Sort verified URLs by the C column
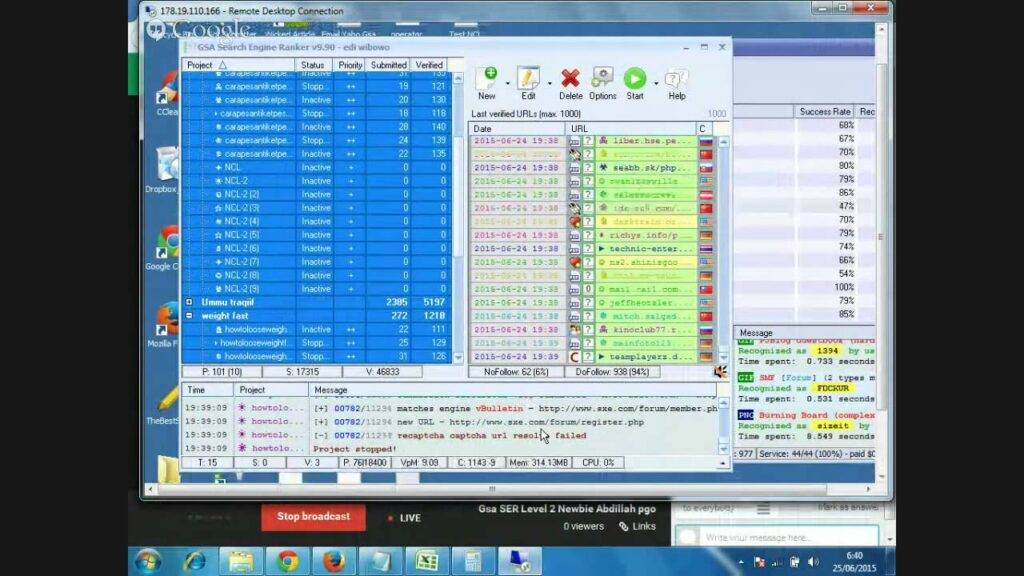This screenshot has height=576, width=1024. (705, 129)
